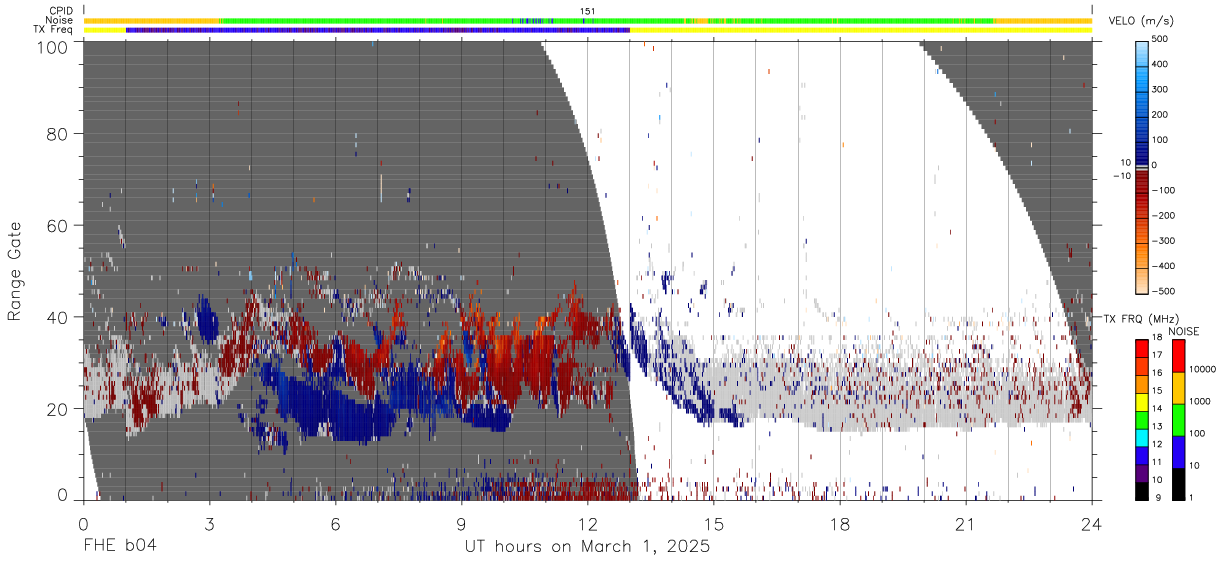Click the hour 18 tick on time axis
The image size is (1228, 567).
click(x=840, y=523)
